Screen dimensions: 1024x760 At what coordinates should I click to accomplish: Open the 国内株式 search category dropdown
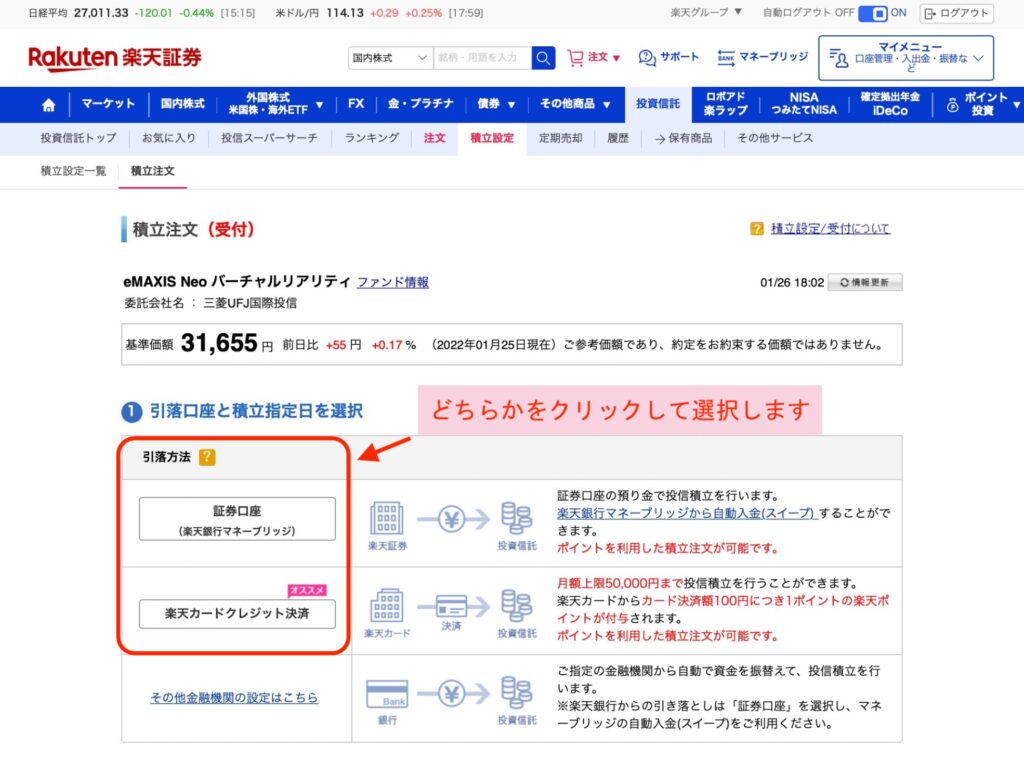(390, 57)
